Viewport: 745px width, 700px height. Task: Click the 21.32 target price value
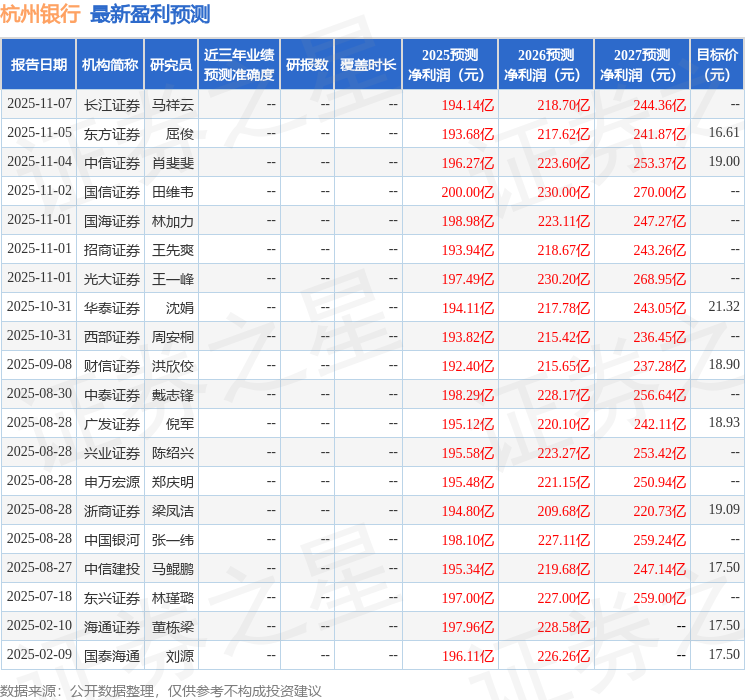pos(724,307)
